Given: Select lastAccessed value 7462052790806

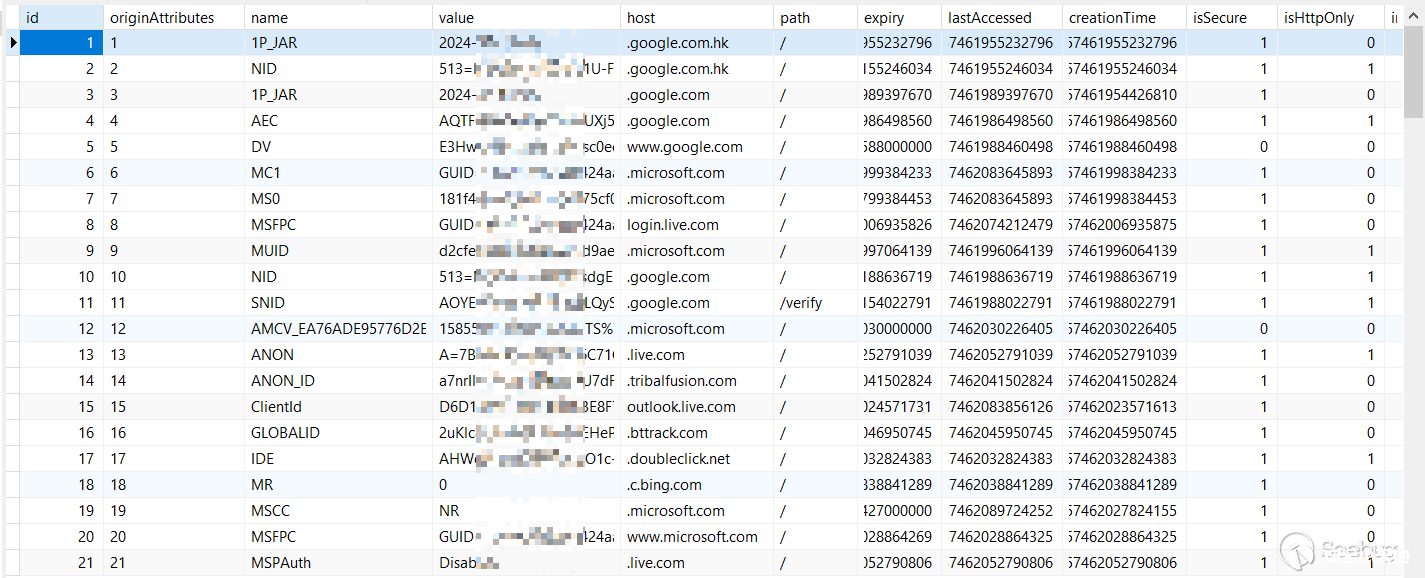Looking at the screenshot, I should click(1001, 563).
